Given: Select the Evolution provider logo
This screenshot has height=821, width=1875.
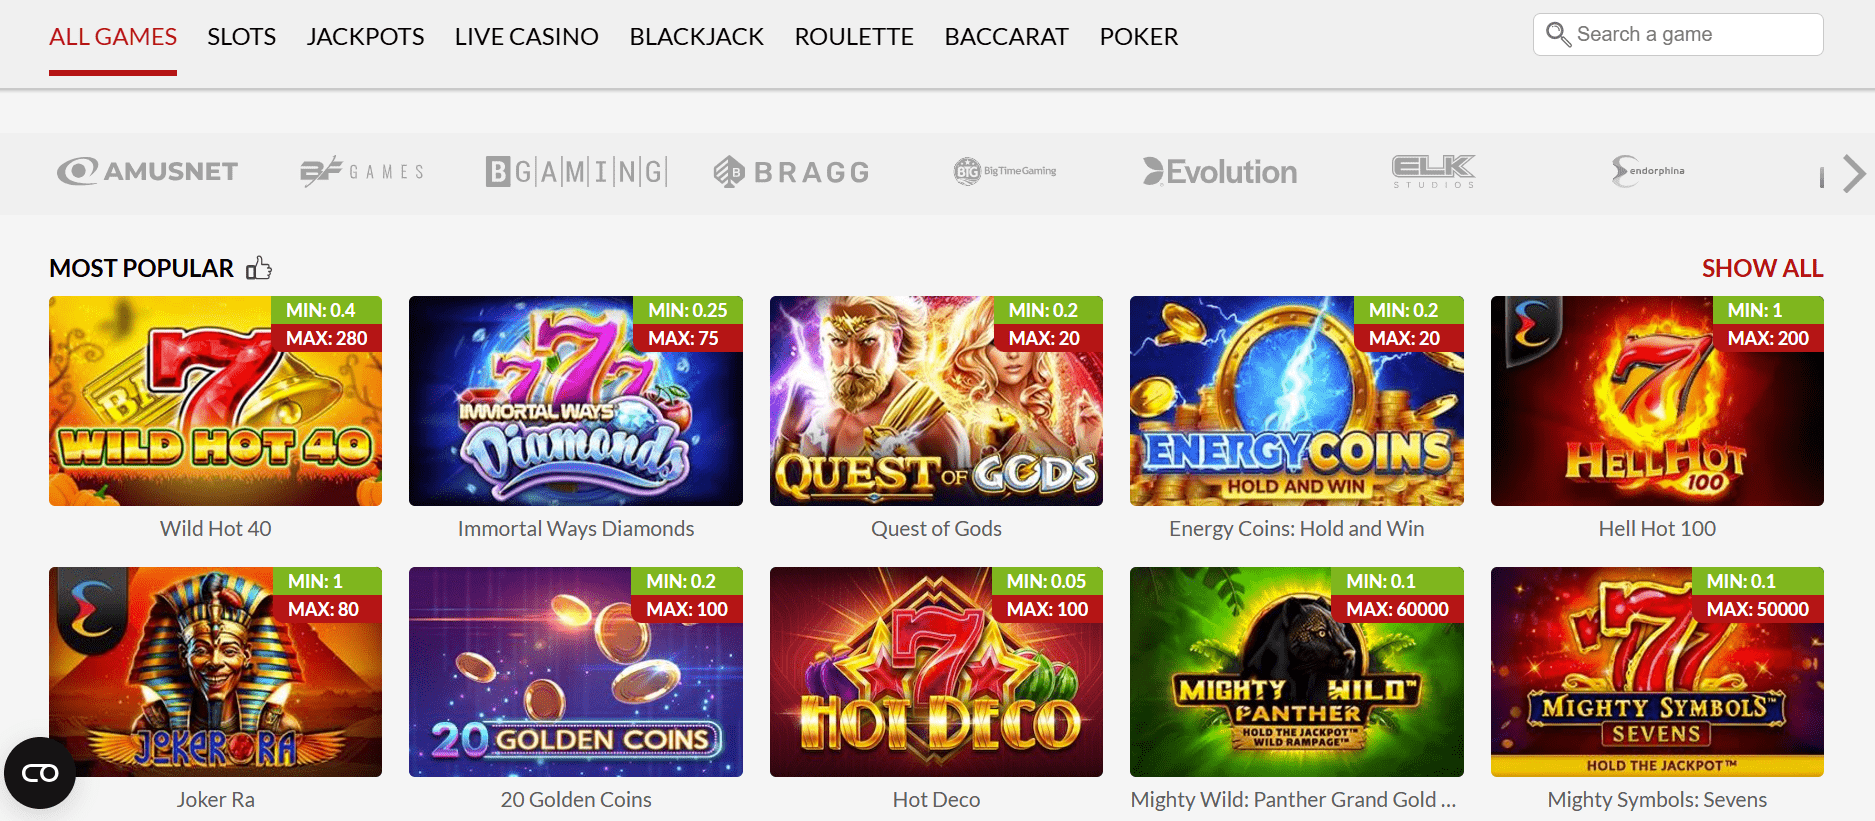Looking at the screenshot, I should click(1220, 172).
